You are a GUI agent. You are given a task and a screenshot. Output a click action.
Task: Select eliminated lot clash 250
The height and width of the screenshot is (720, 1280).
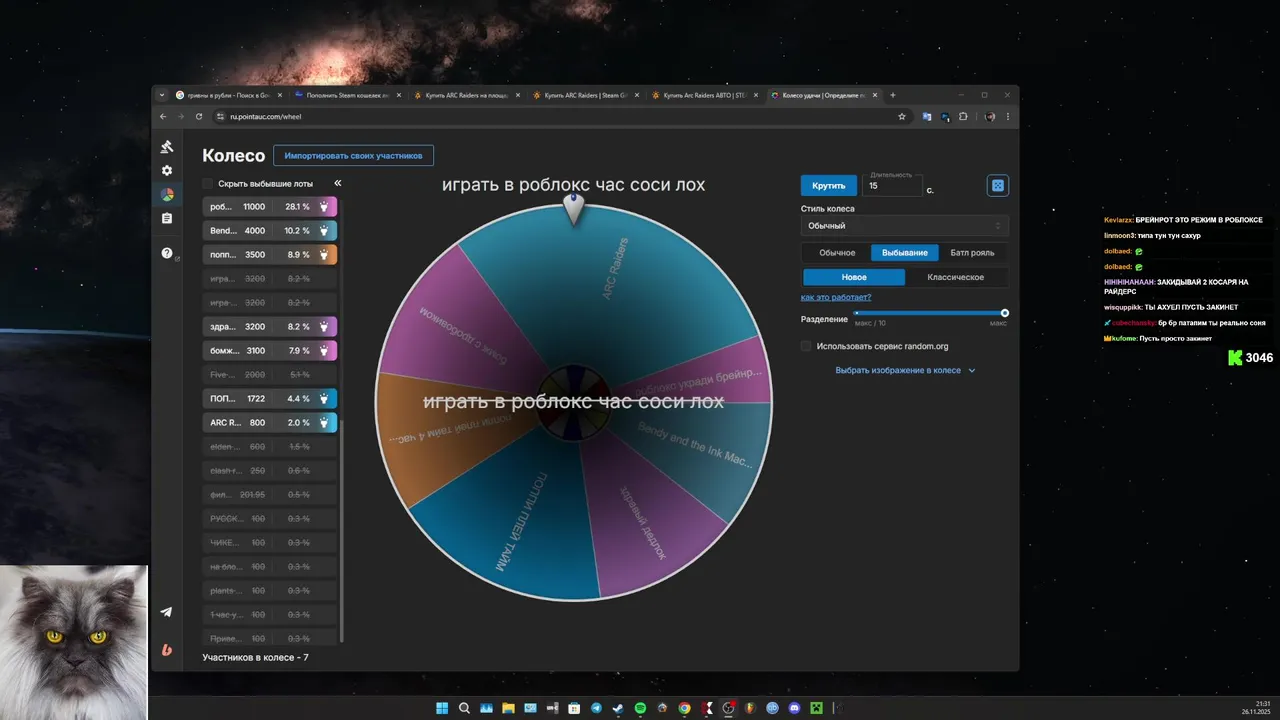pos(270,471)
